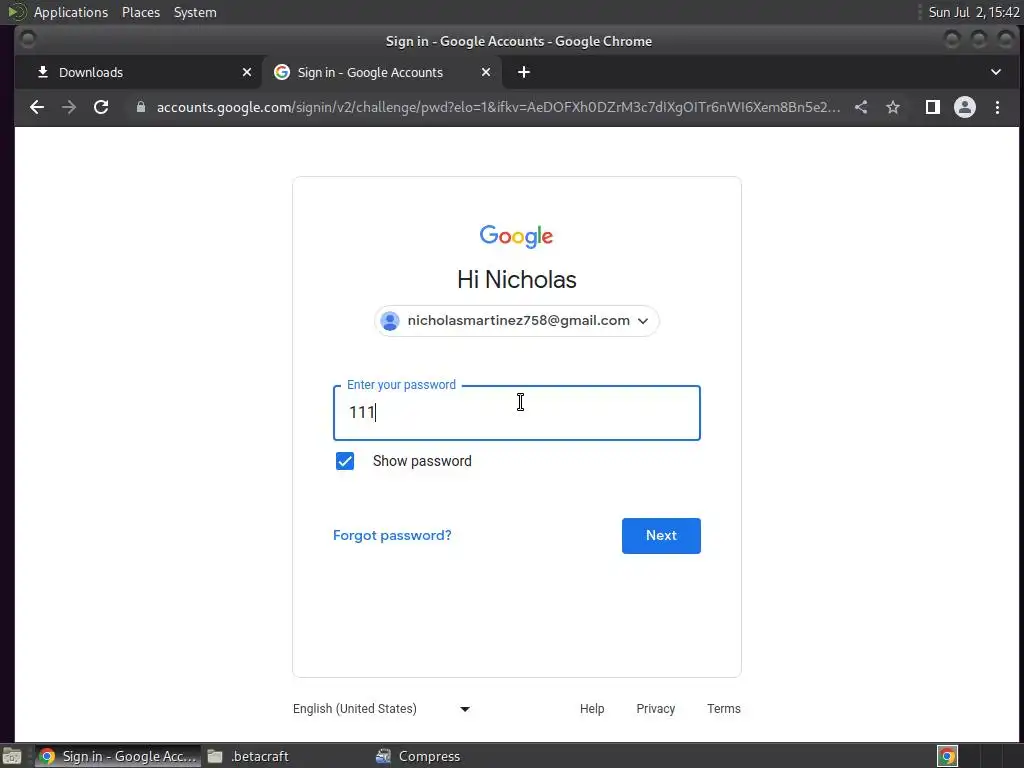Image resolution: width=1024 pixels, height=768 pixels.
Task: Close the Downloads tab
Action: [x=247, y=72]
